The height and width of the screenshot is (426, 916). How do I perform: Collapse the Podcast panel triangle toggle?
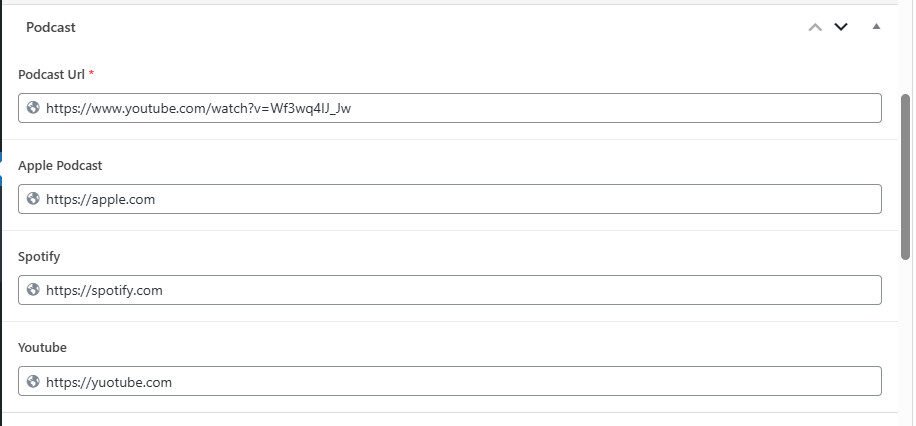coord(876,26)
